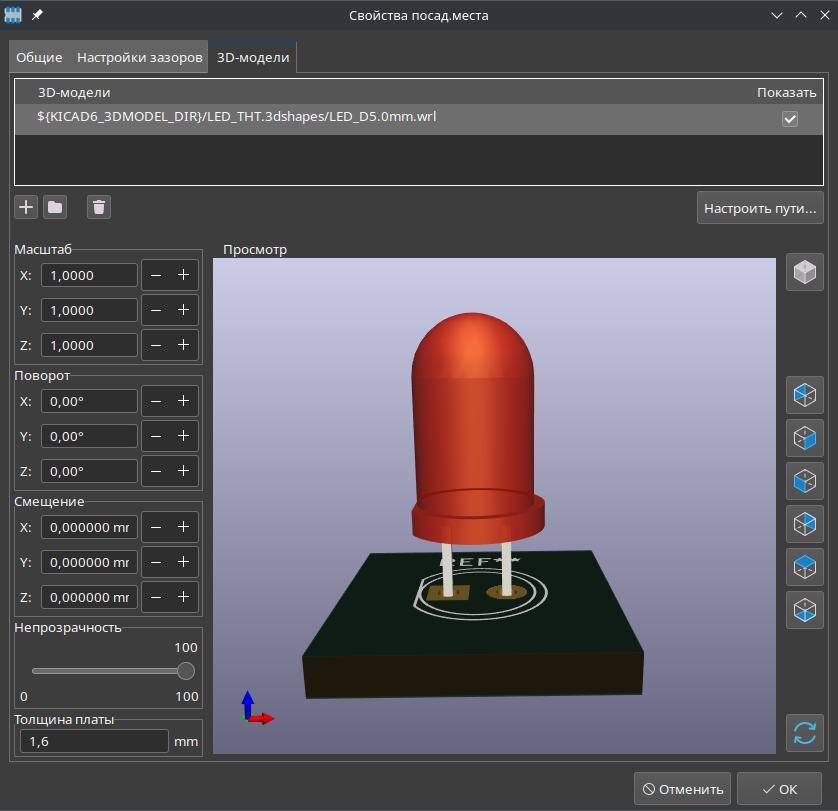Reload the 3D model preview
The width and height of the screenshot is (838, 811).
click(x=805, y=733)
